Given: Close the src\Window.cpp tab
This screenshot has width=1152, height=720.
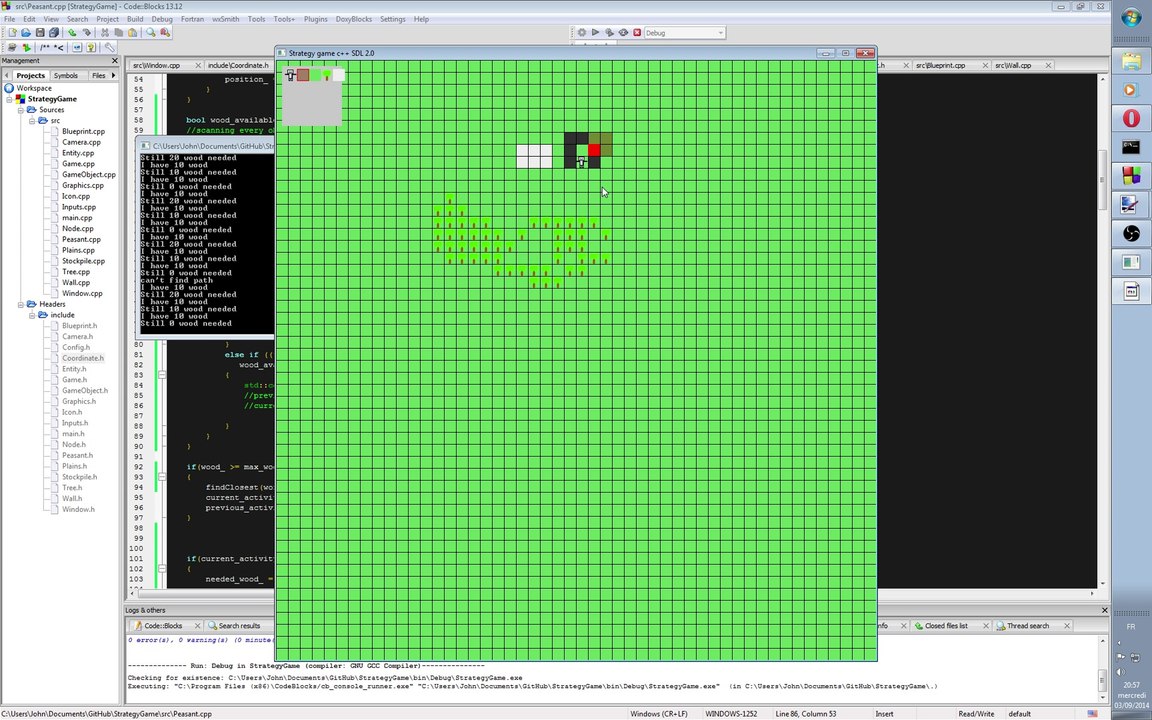Looking at the screenshot, I should point(198,65).
